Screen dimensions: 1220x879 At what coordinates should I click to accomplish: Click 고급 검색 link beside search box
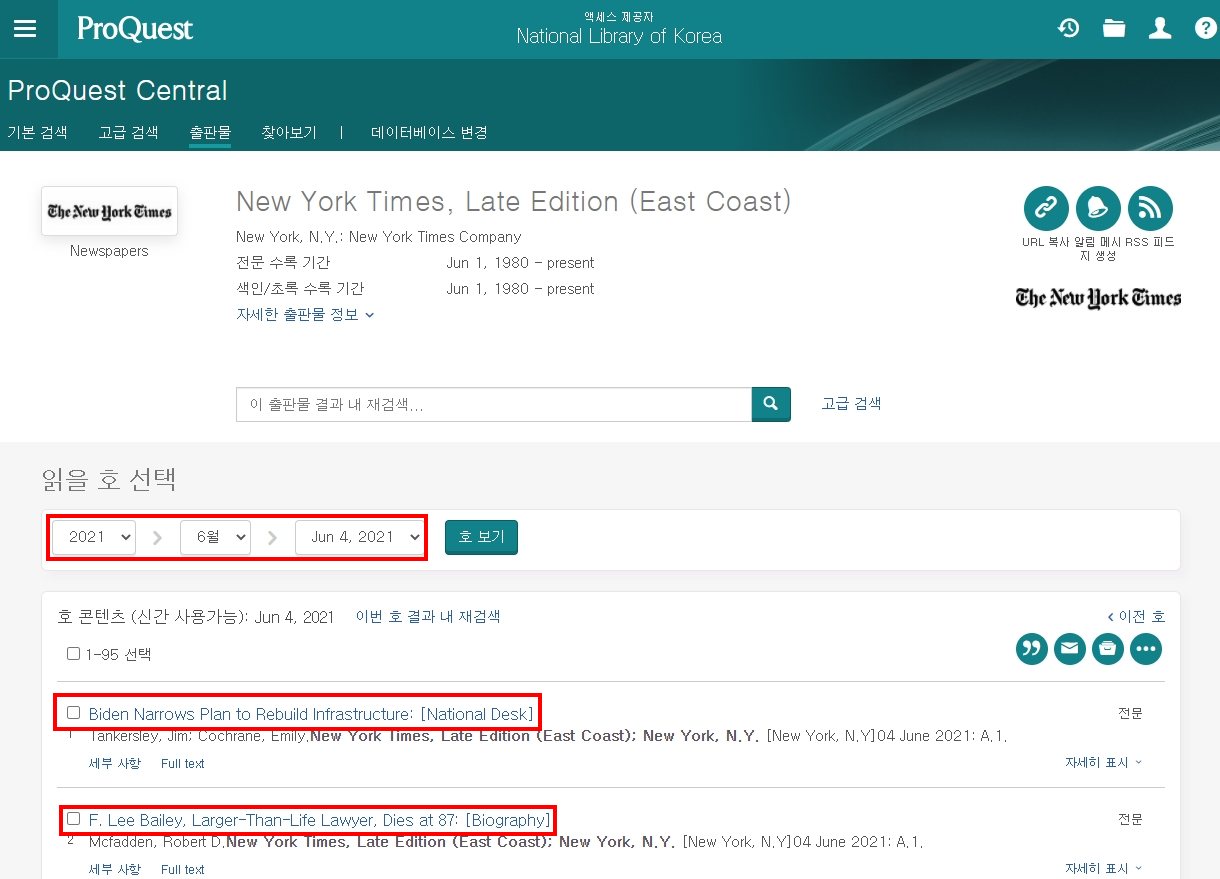tap(851, 404)
